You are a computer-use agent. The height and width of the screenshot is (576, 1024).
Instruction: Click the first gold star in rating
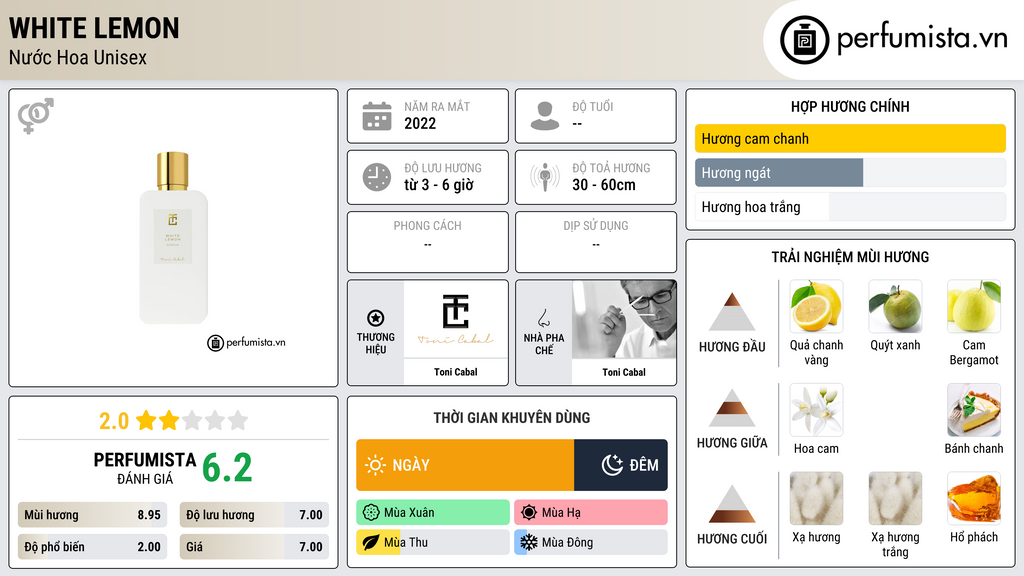(146, 420)
